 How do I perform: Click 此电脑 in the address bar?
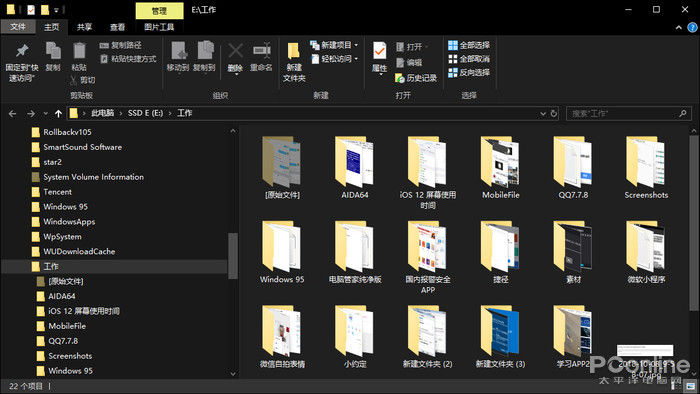tap(103, 113)
